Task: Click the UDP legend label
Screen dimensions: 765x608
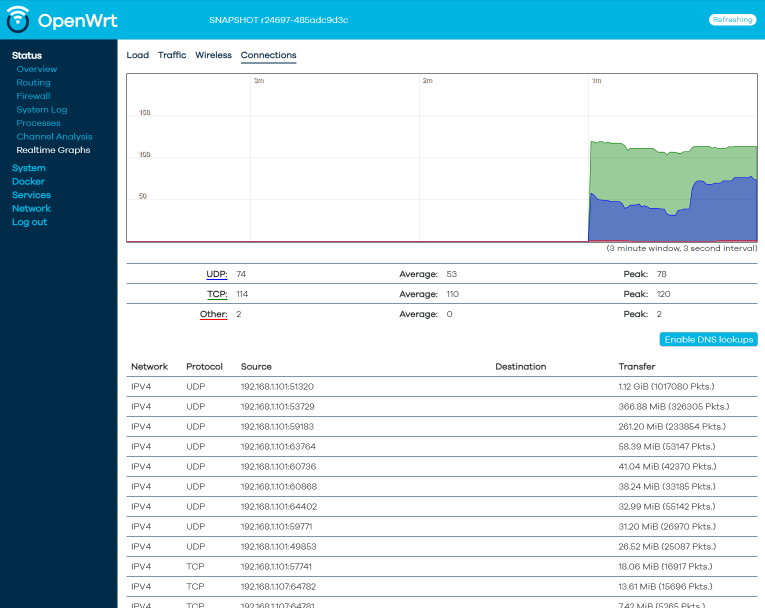Action: [x=216, y=274]
